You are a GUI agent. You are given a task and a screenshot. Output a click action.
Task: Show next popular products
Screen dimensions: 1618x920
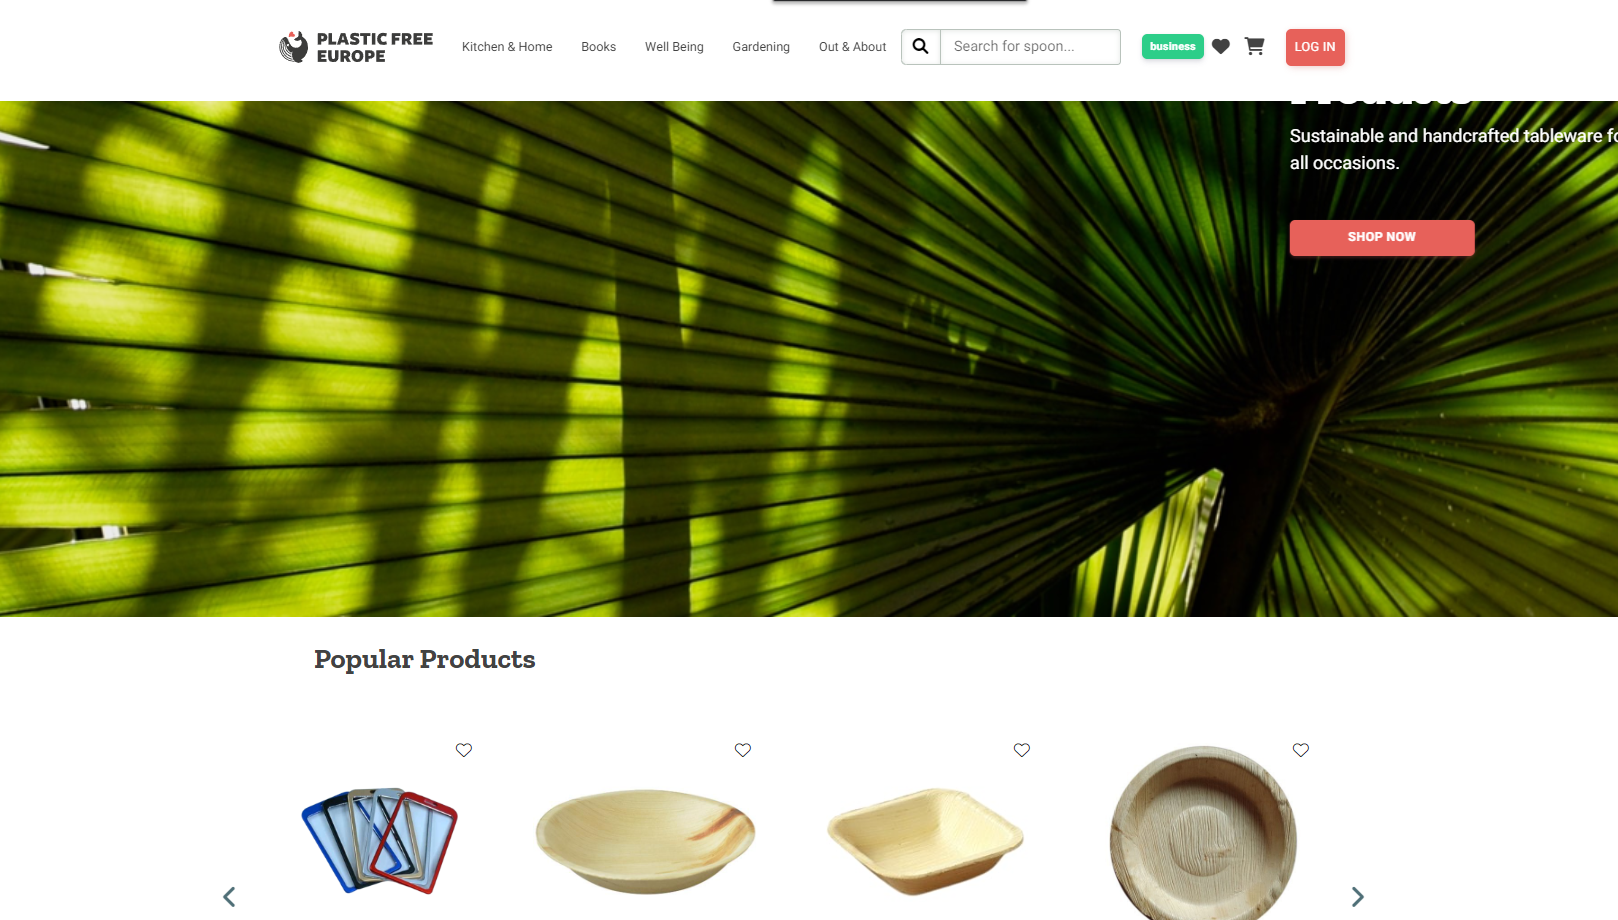[1357, 897]
